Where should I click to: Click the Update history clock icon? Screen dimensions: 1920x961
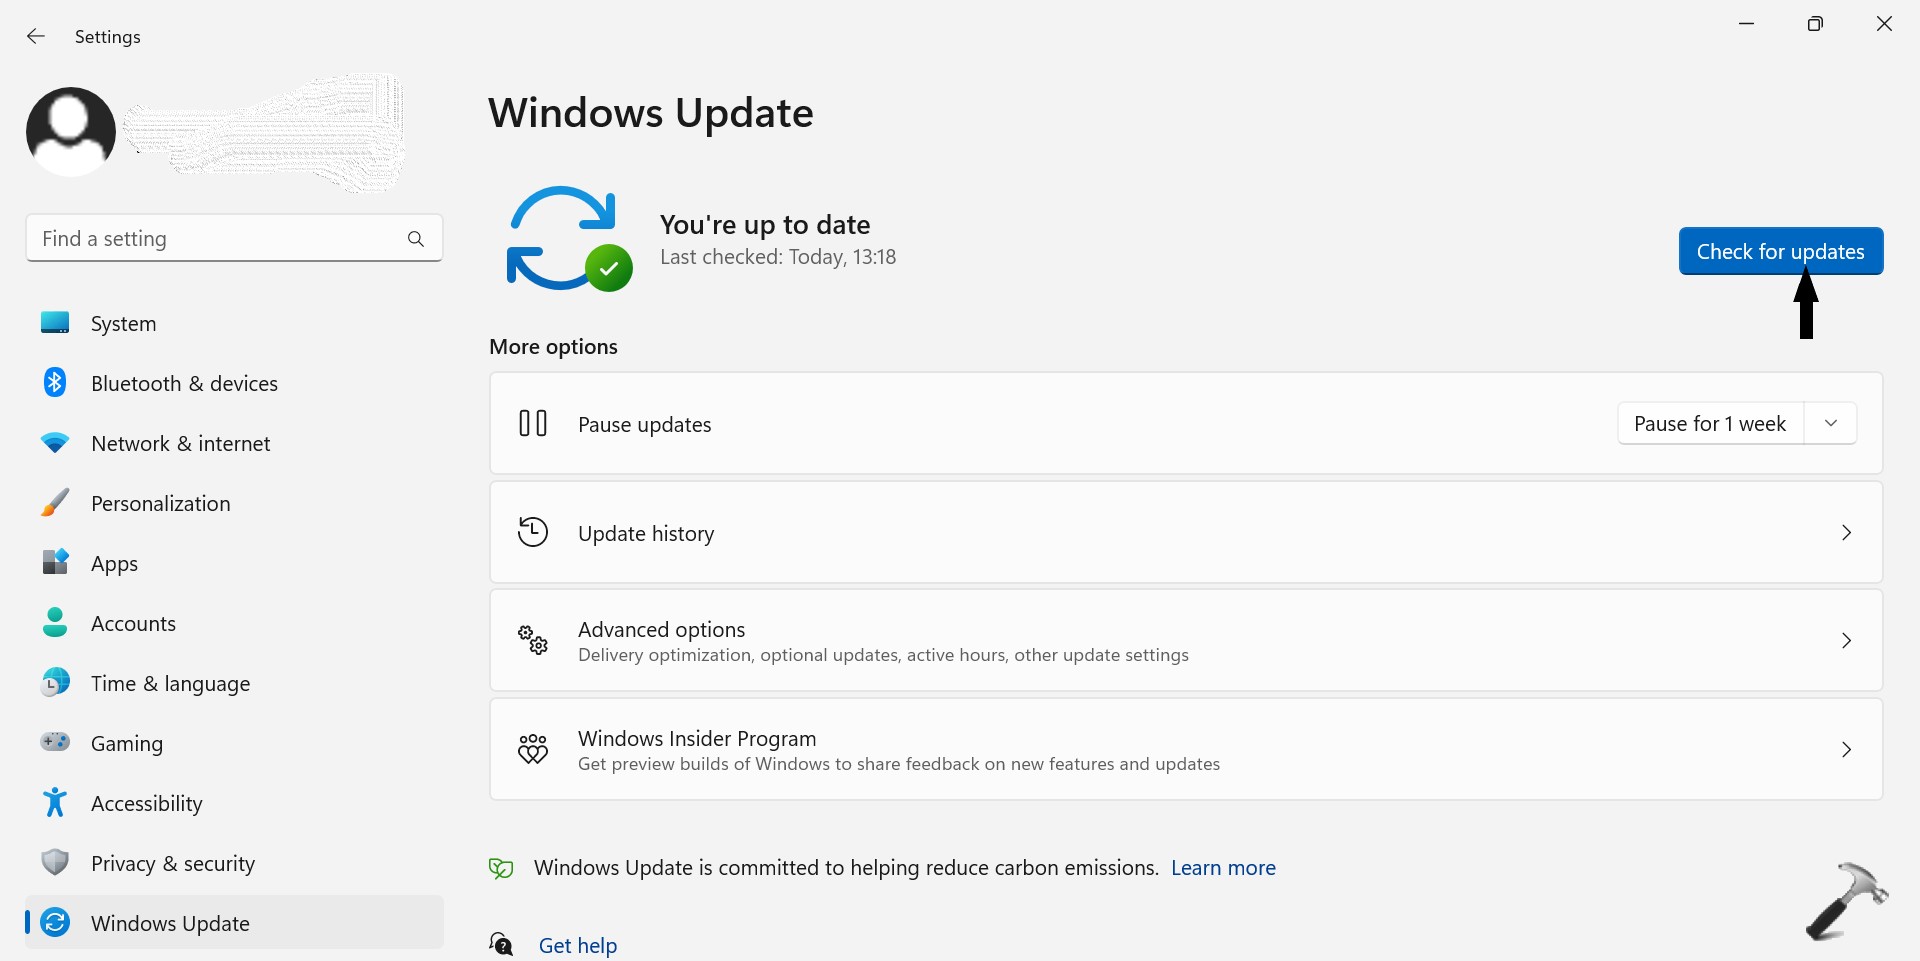click(x=533, y=532)
